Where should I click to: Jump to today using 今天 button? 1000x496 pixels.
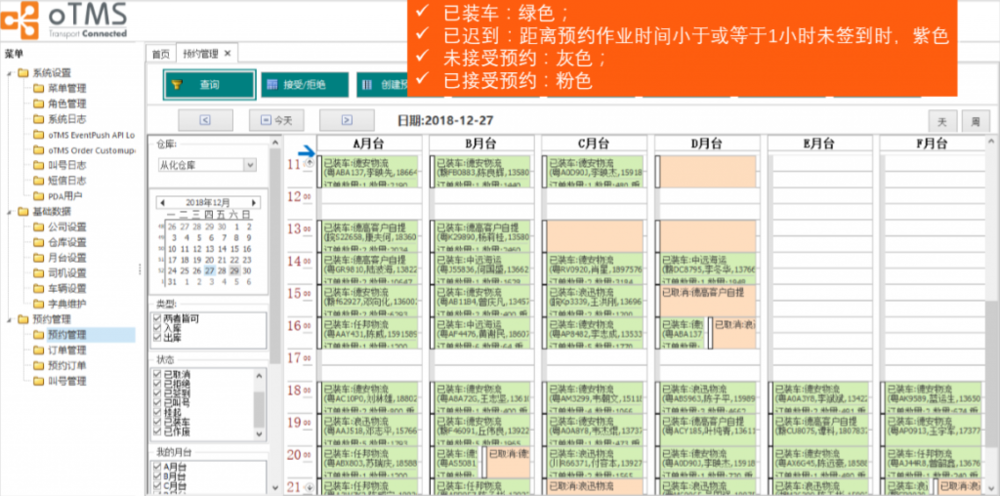[276, 120]
